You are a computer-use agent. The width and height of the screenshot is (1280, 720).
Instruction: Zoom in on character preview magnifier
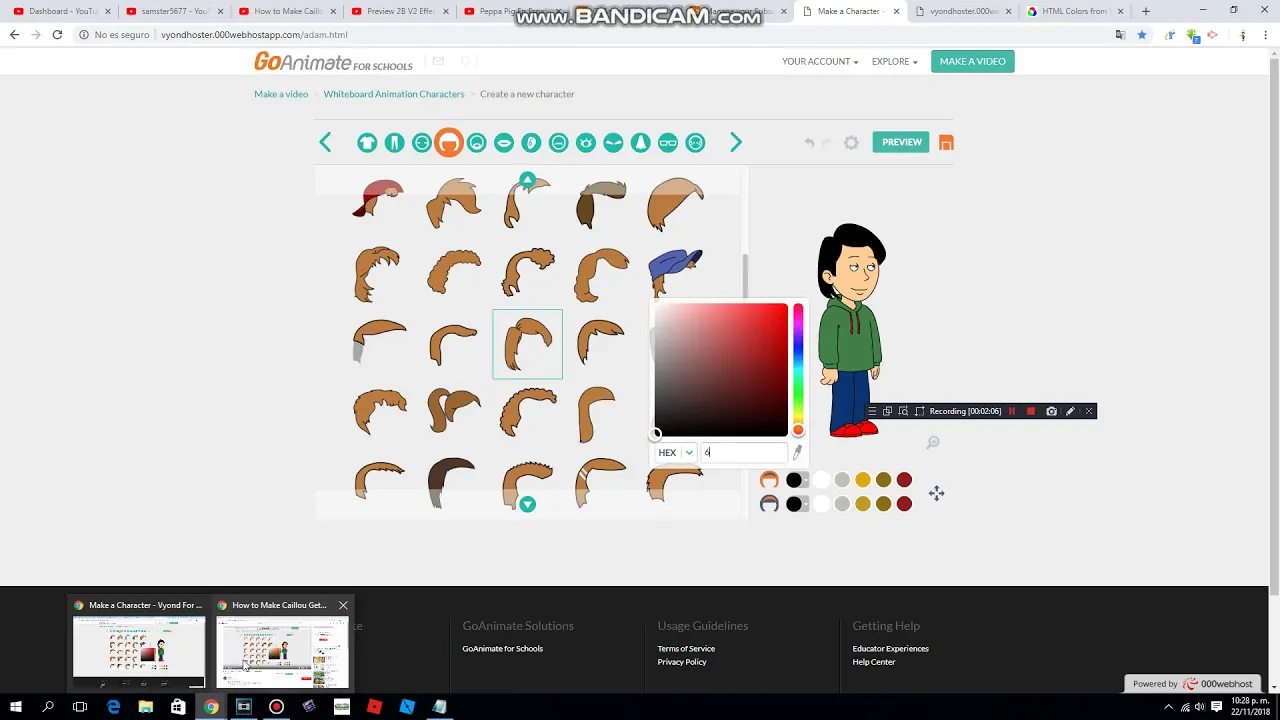933,442
